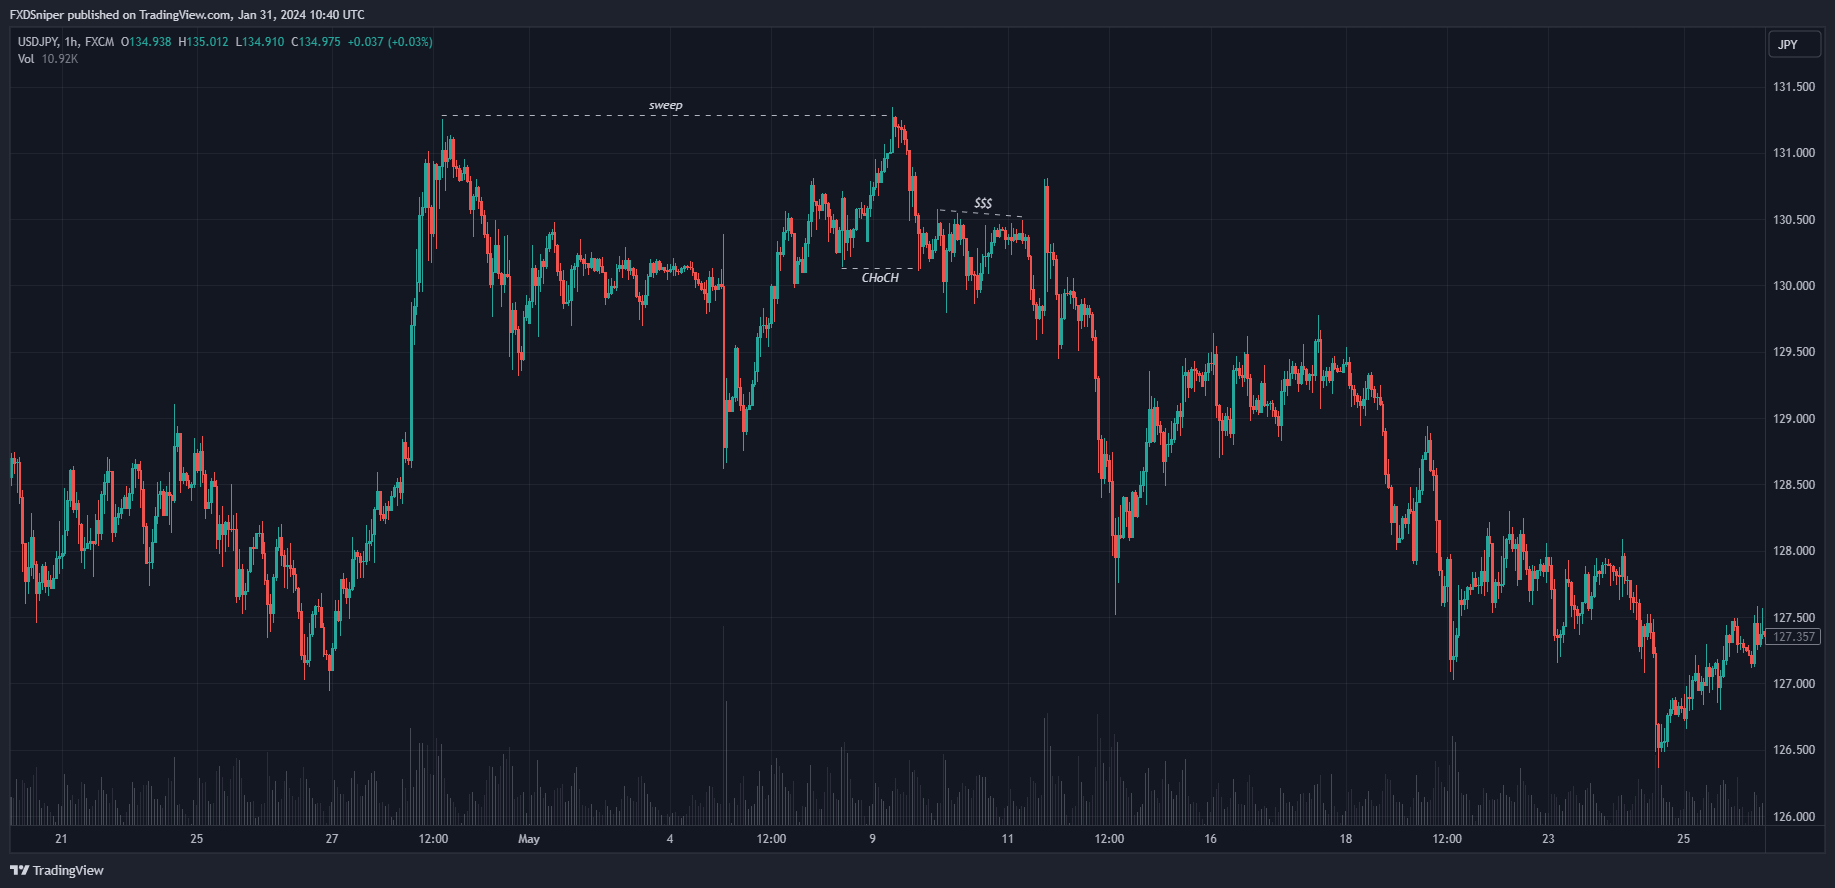This screenshot has height=888, width=1835.
Task: Select the 23 date on time axis
Action: coord(1548,839)
